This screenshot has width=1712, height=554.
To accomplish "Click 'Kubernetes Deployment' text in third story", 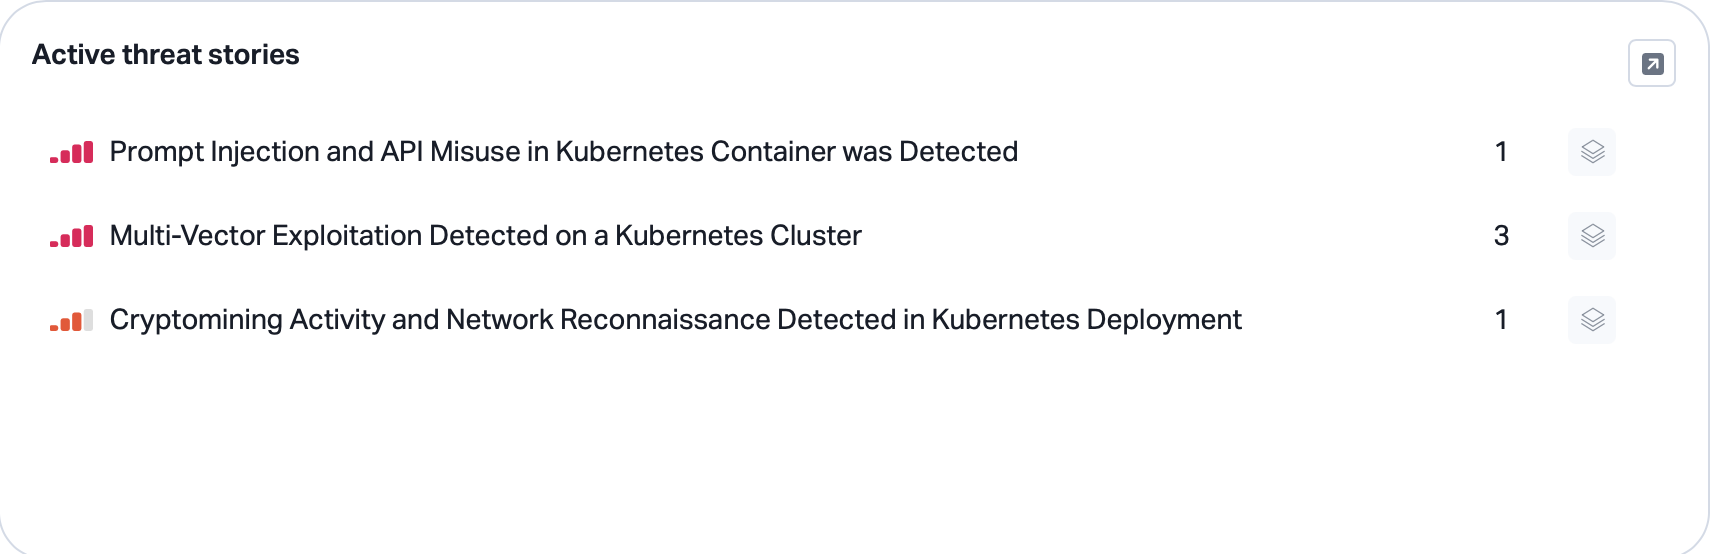I will coord(1087,320).
